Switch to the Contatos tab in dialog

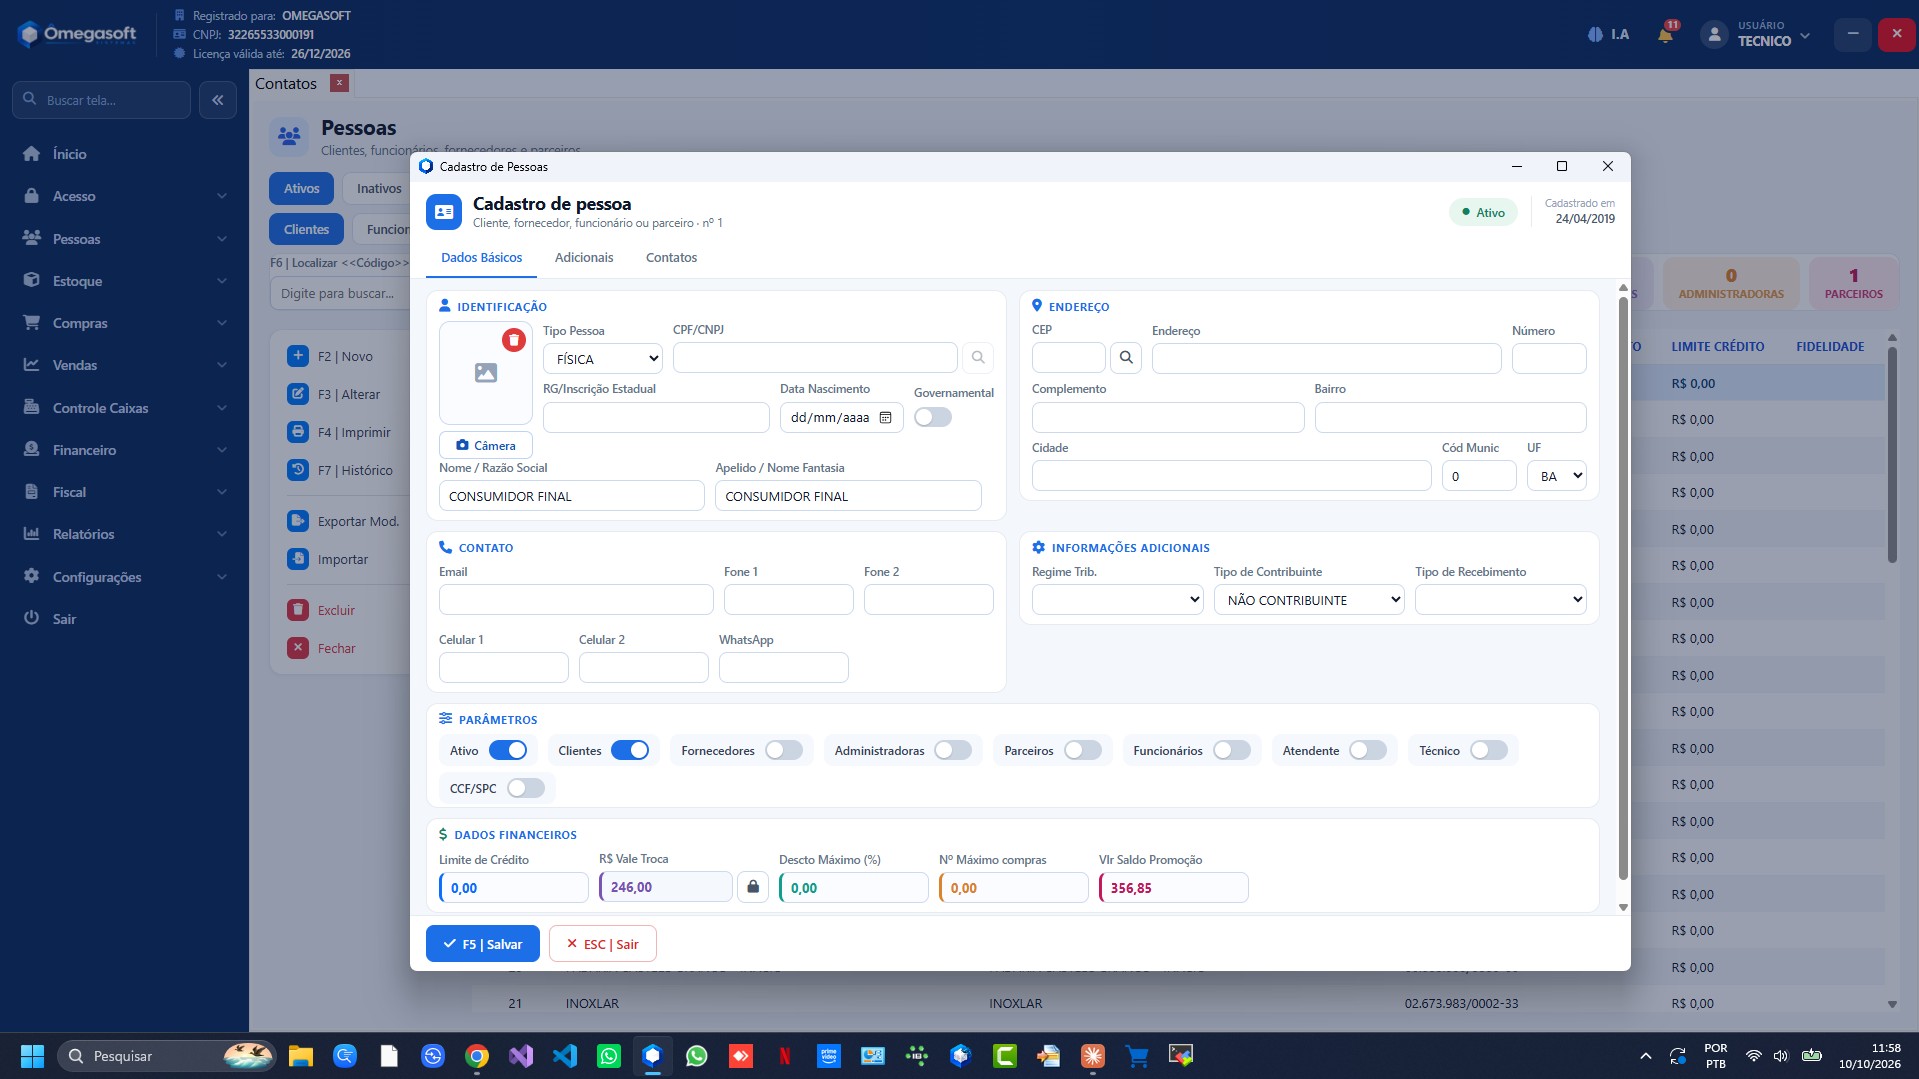click(x=671, y=257)
